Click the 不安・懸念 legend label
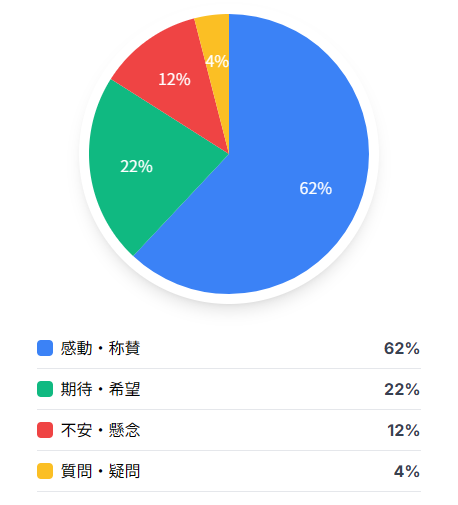Viewport: 458px width, 505px height. (100, 430)
